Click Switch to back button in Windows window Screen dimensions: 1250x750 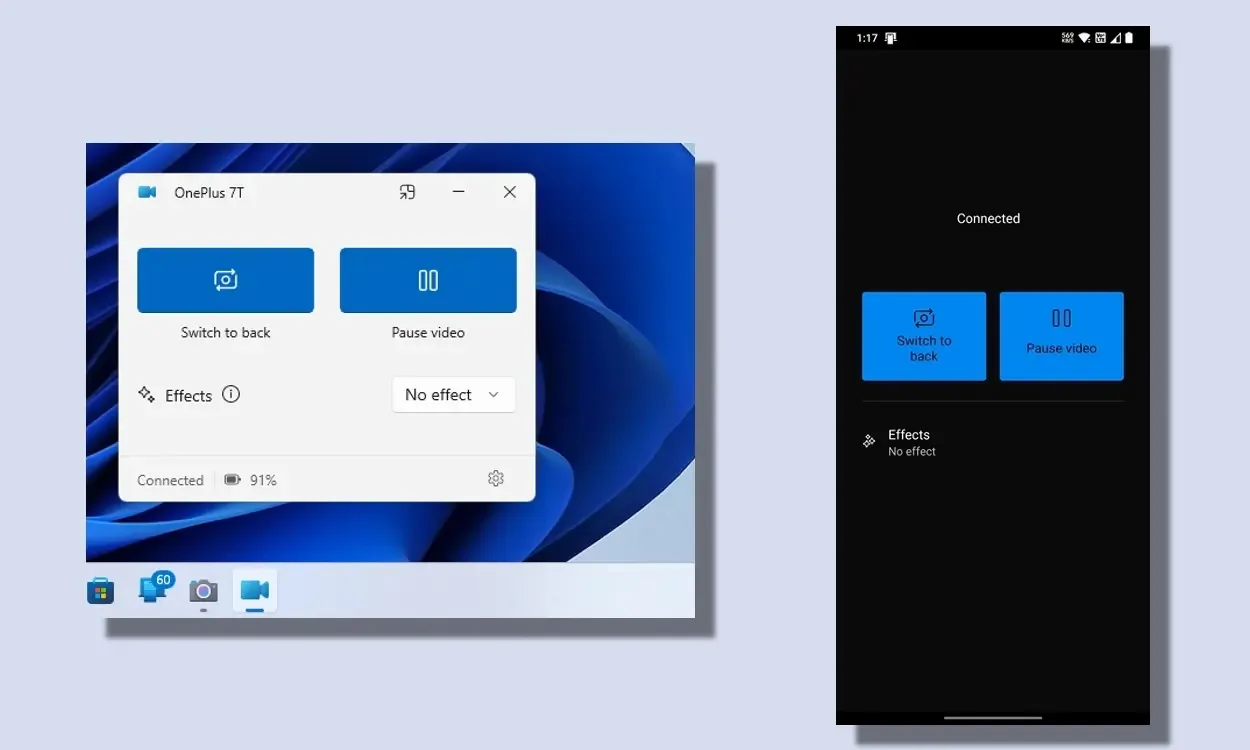(225, 281)
